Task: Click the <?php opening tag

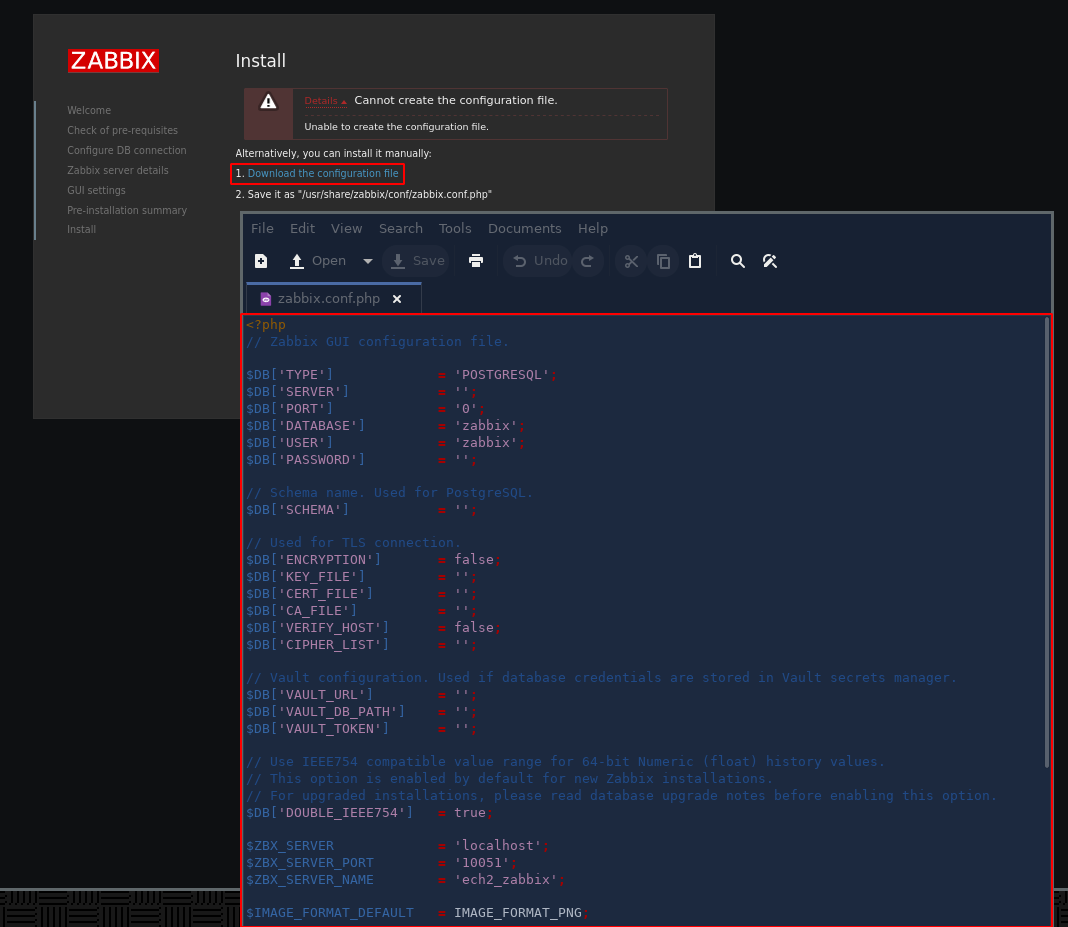Action: pyautogui.click(x=266, y=325)
